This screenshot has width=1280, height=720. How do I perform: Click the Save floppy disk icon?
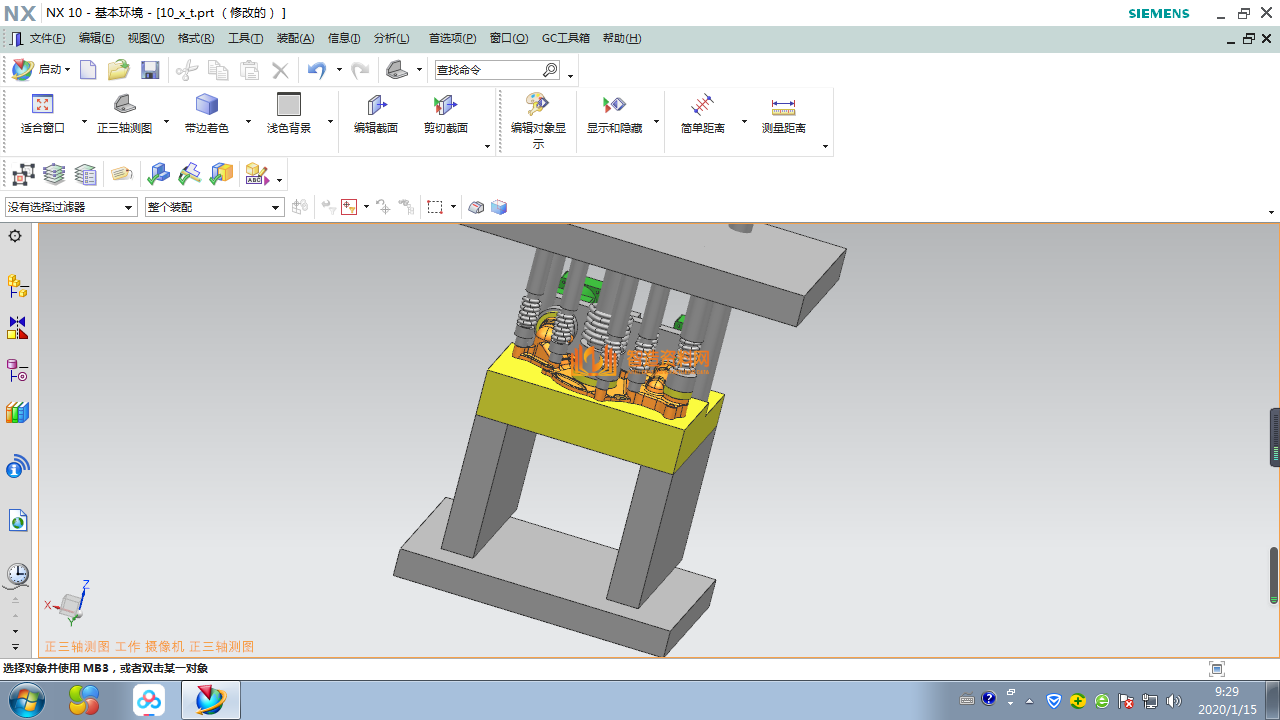(x=150, y=70)
